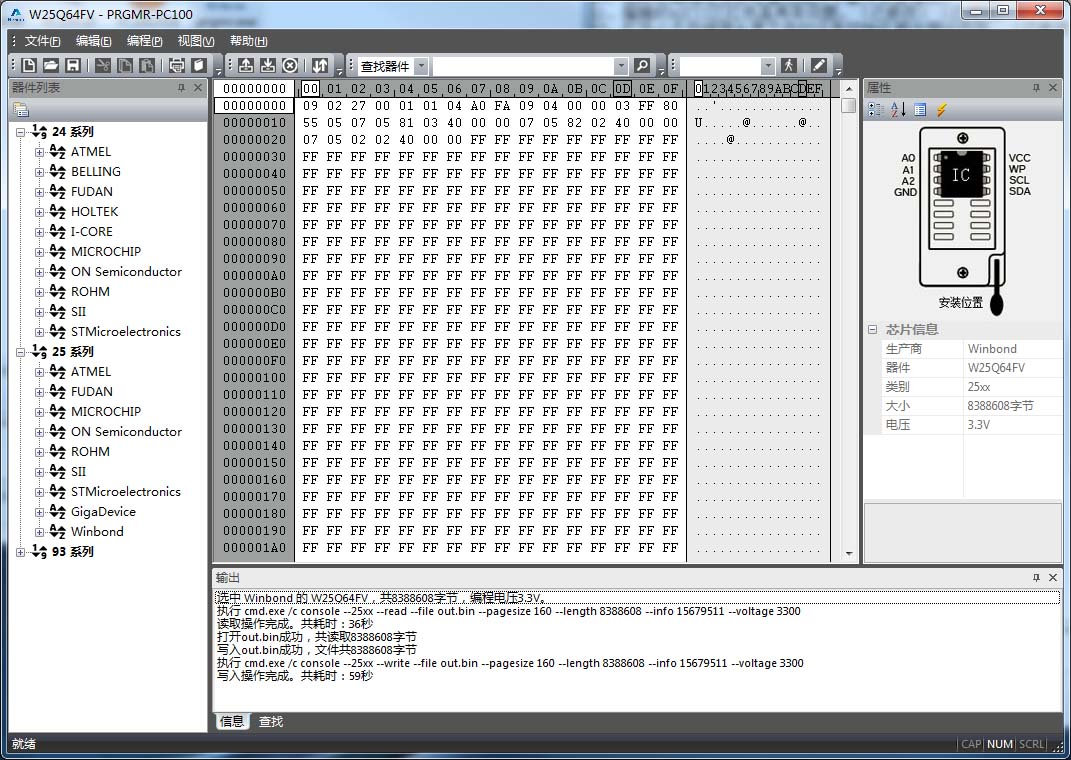Click the Copy toolbar icon
The height and width of the screenshot is (760, 1071).
tap(125, 66)
